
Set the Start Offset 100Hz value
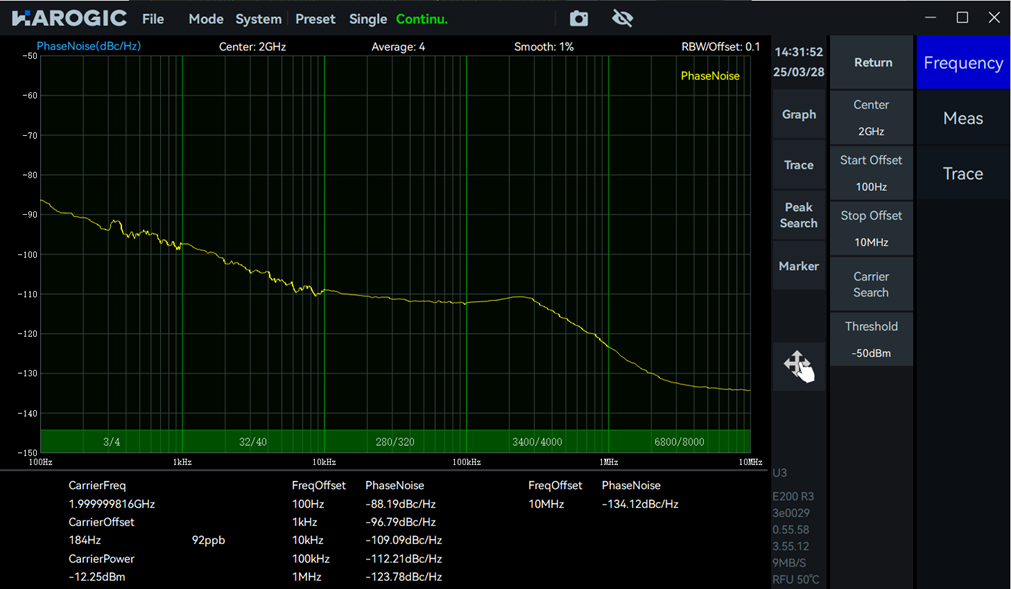(x=871, y=173)
